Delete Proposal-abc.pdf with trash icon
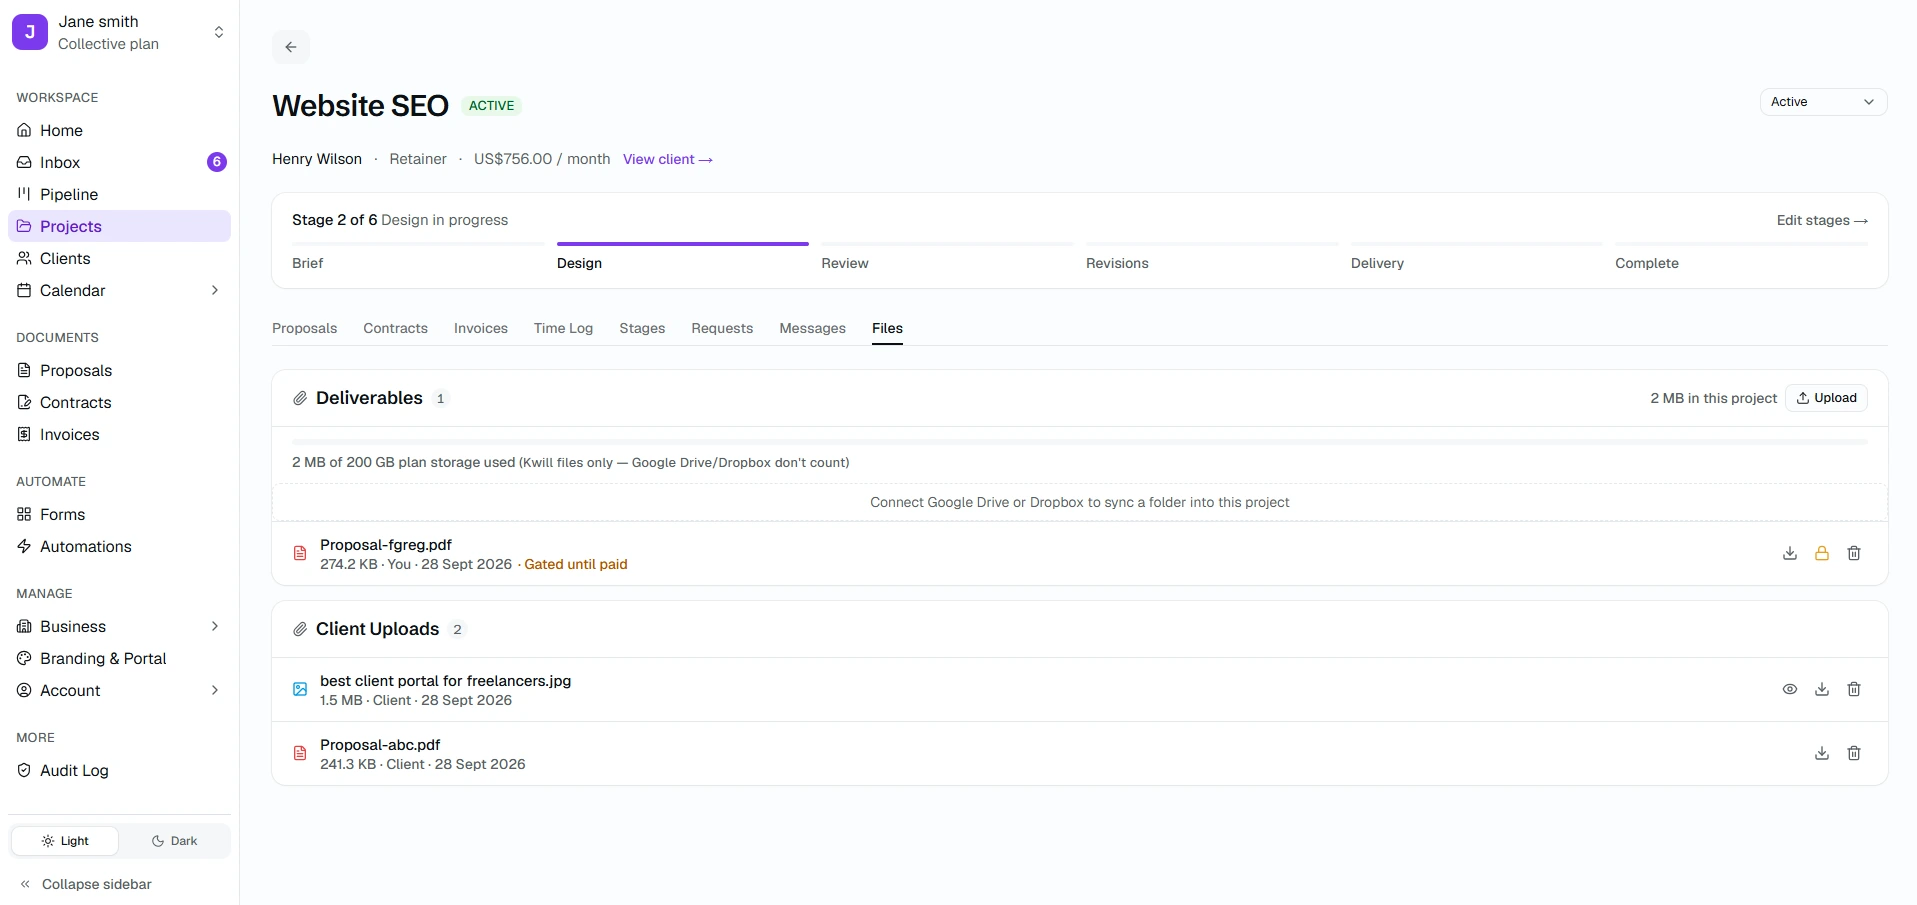Screen dimensions: 1917x905 coord(1854,753)
